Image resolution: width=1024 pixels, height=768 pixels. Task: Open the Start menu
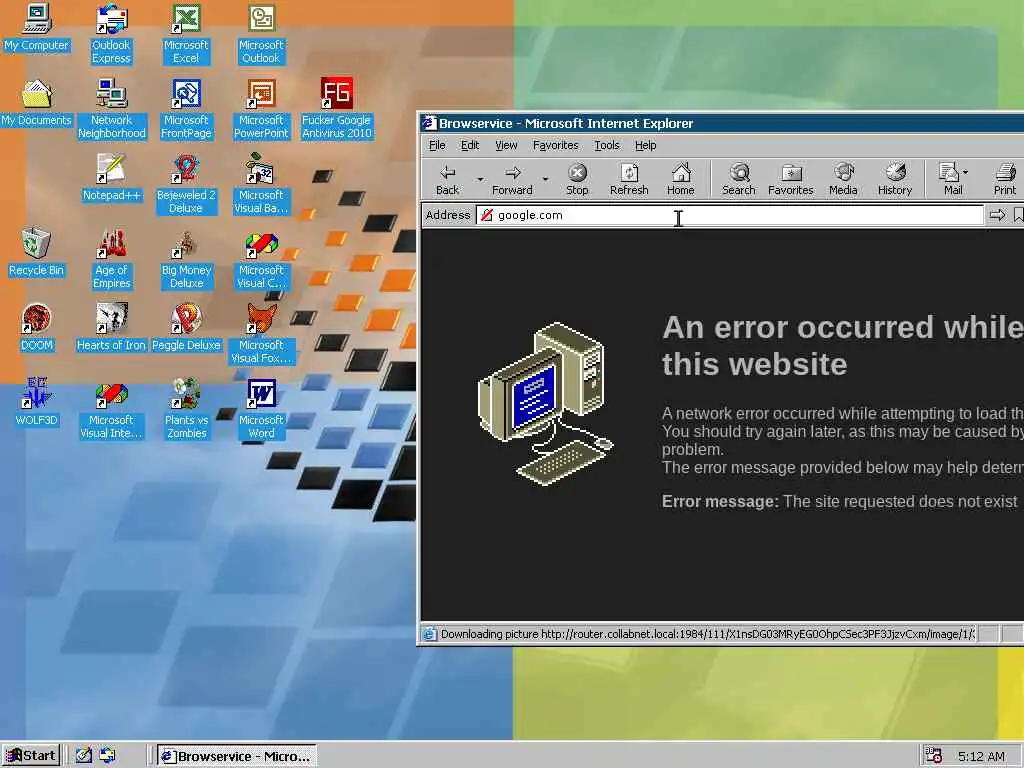pos(31,756)
